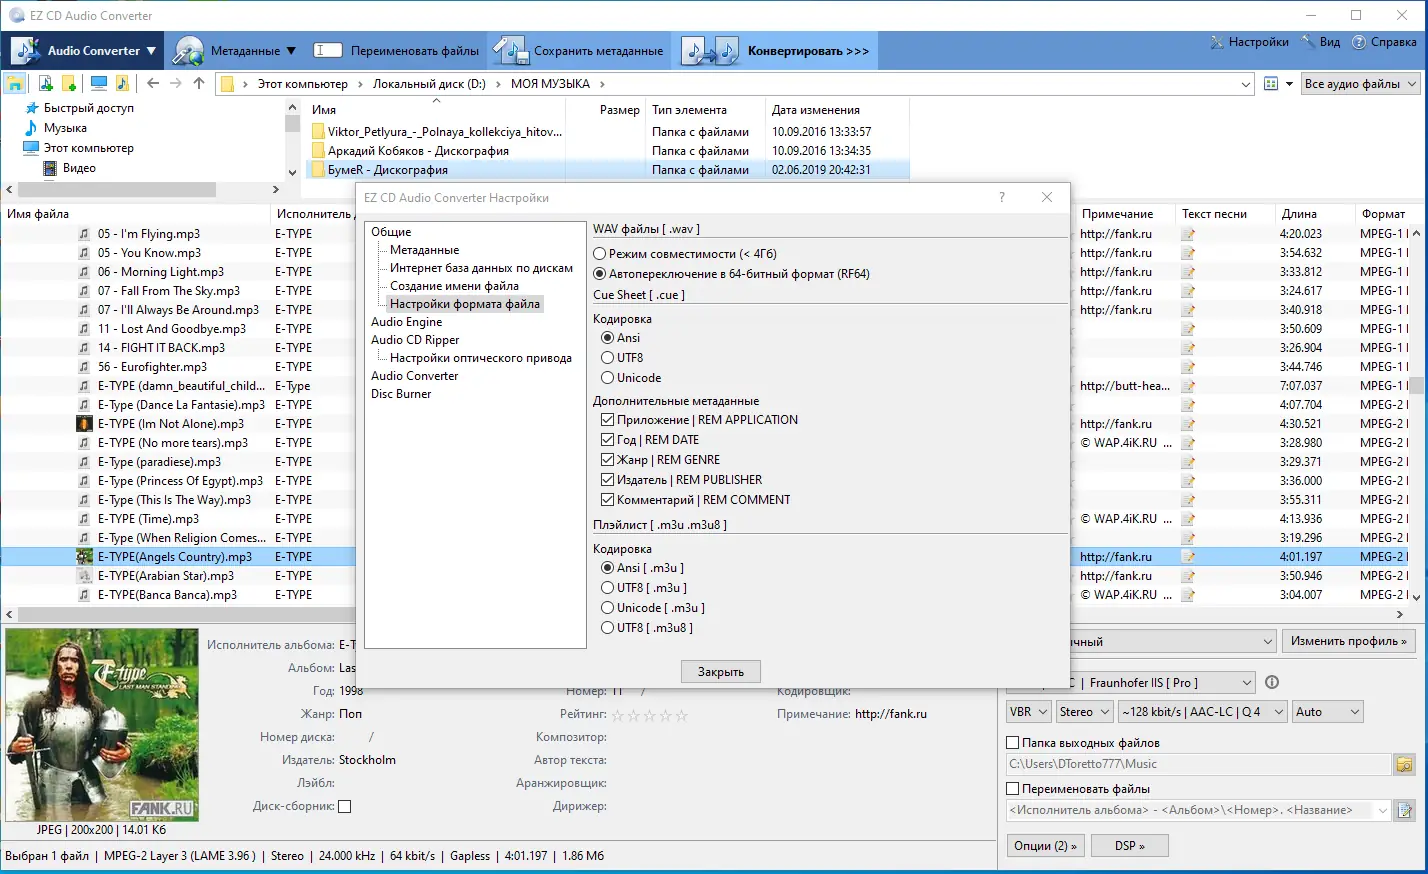Click the rename filename template field
Screen dimensions: 1428x874
tap(1198, 810)
